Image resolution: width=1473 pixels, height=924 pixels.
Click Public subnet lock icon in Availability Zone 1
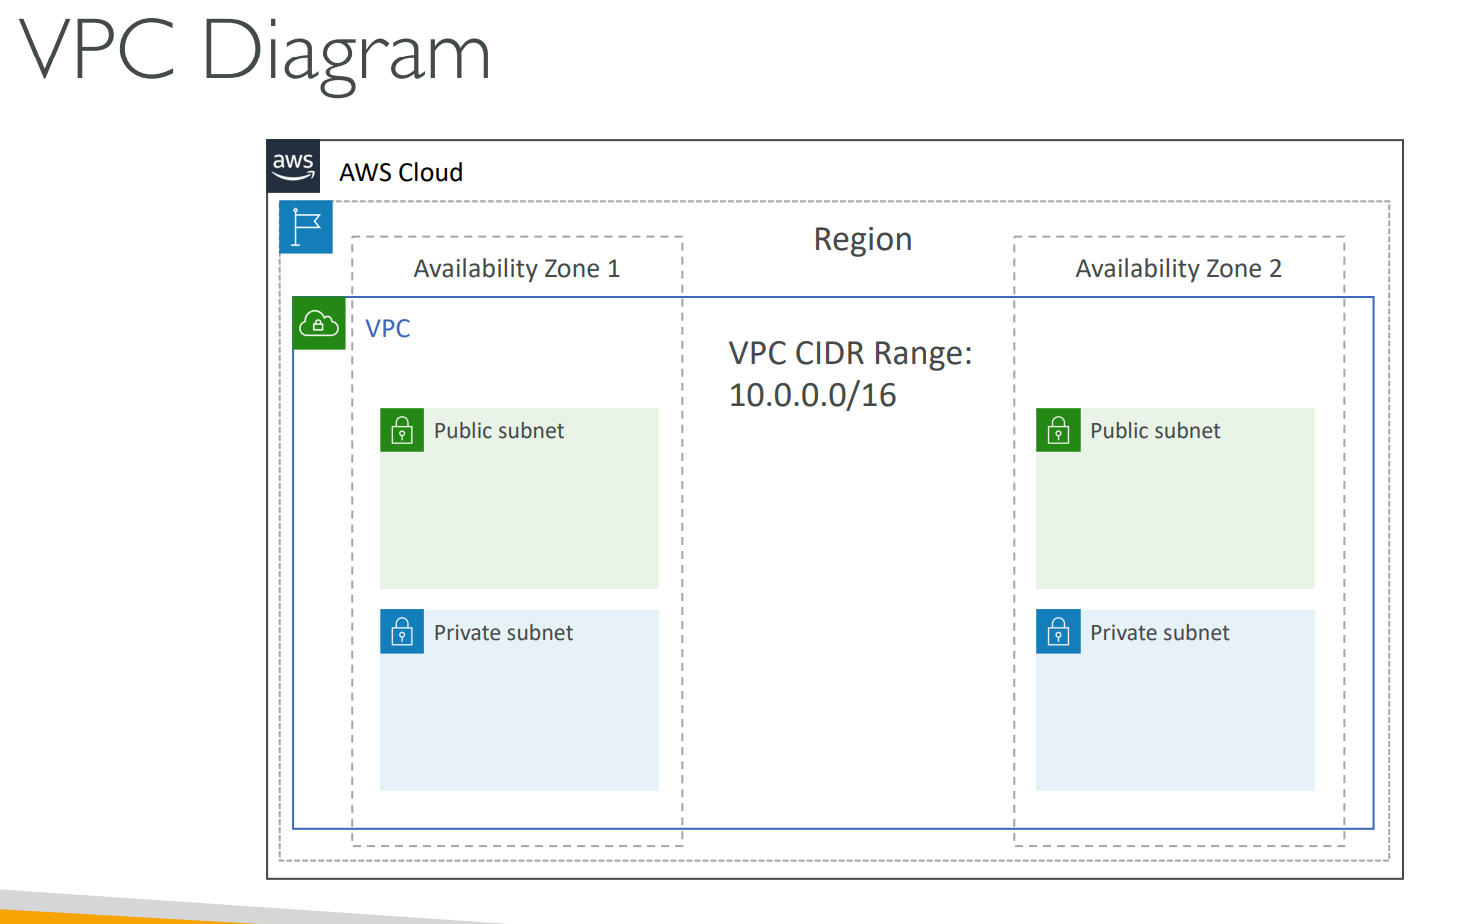tap(402, 430)
